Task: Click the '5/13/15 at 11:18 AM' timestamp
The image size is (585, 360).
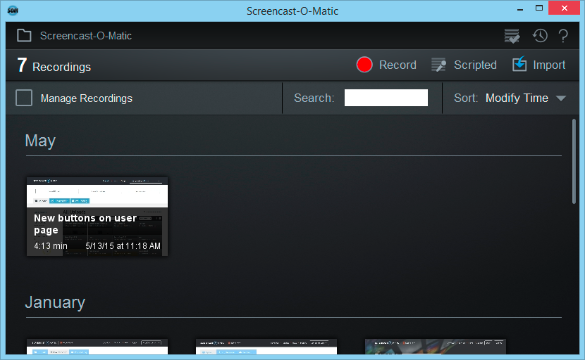Action: point(123,246)
